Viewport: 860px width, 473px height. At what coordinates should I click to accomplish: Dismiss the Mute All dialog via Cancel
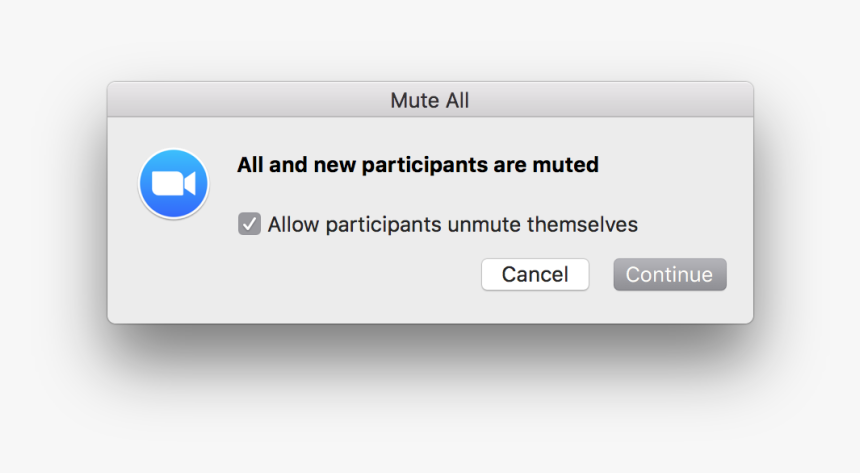[535, 274]
